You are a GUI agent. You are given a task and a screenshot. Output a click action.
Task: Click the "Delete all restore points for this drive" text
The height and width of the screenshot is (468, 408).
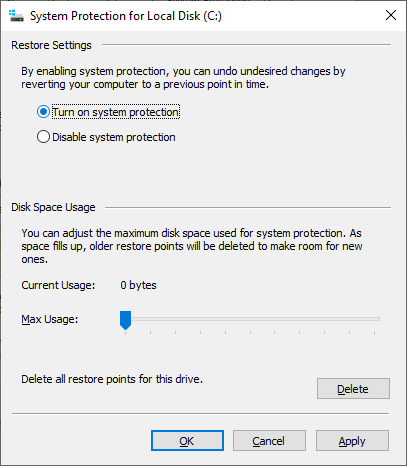(x=112, y=379)
